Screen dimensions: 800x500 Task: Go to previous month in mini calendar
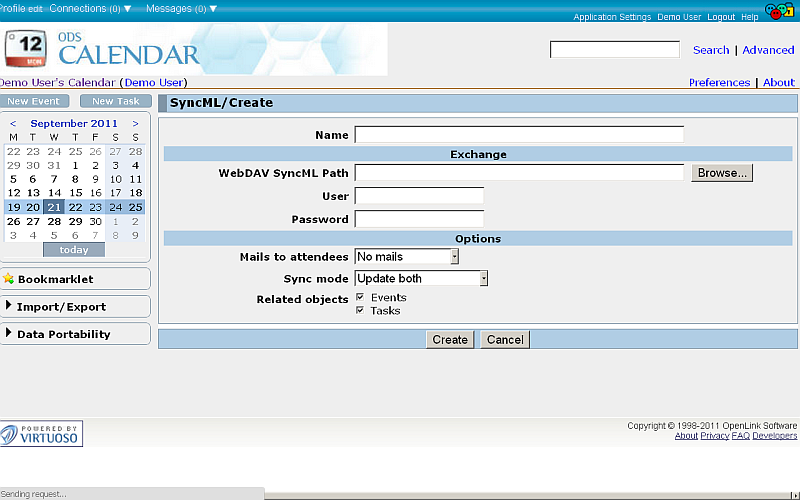pyautogui.click(x=13, y=124)
